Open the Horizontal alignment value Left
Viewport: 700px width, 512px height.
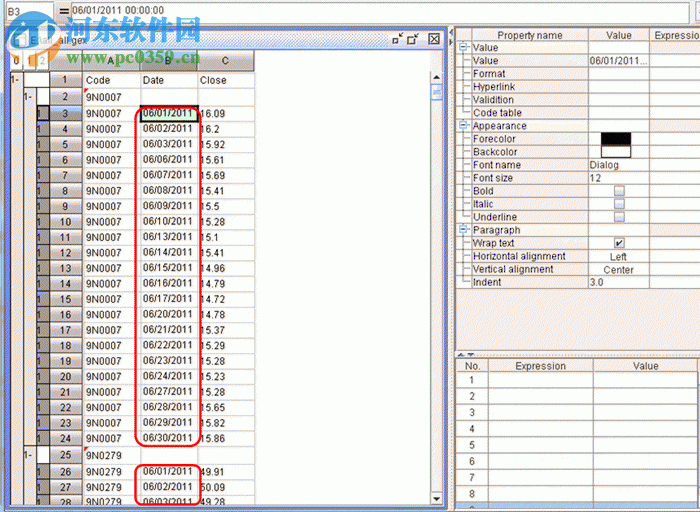click(618, 257)
